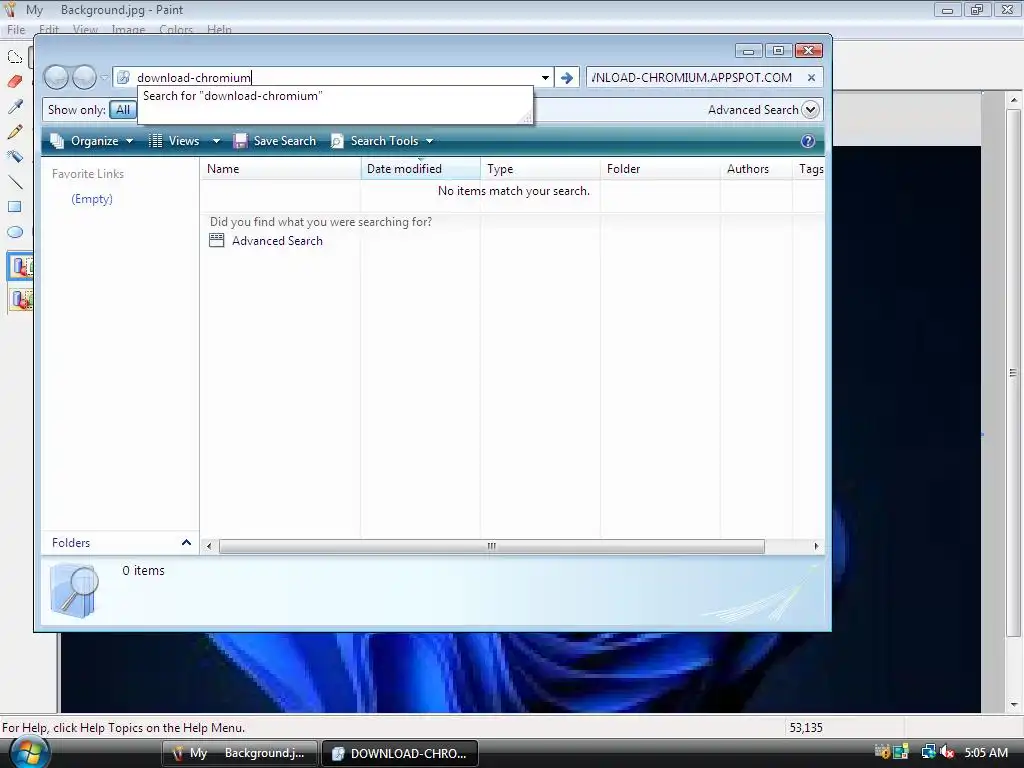1024x768 pixels.
Task: Click the Windows security alert tray icon
Action: pyautogui.click(x=882, y=752)
